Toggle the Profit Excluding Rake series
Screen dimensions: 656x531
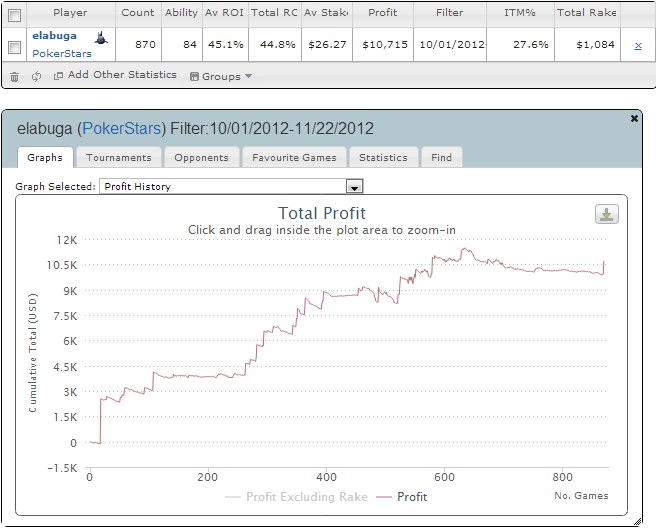296,497
